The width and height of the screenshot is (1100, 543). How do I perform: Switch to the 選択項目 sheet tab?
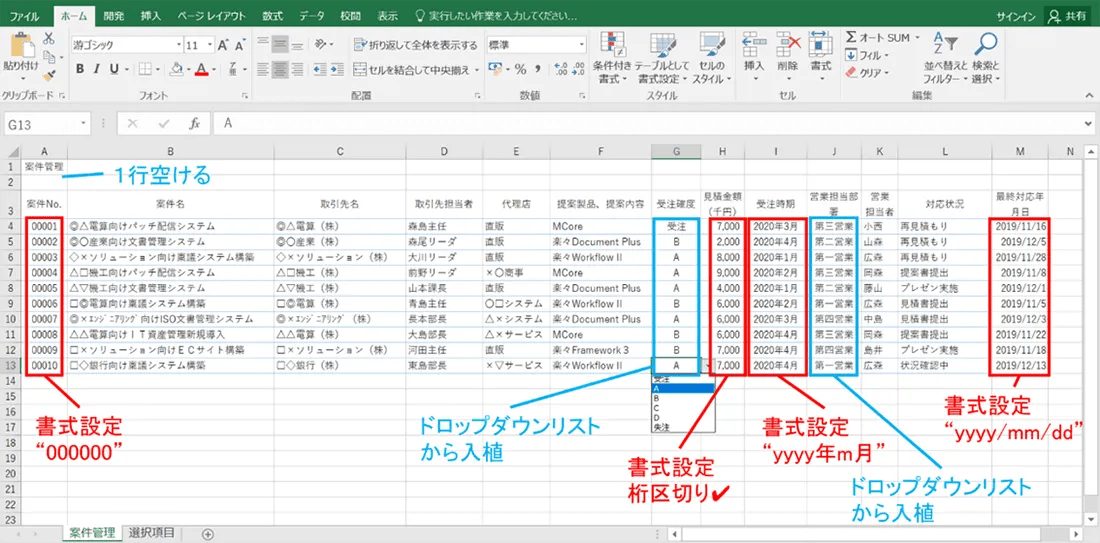pos(152,532)
